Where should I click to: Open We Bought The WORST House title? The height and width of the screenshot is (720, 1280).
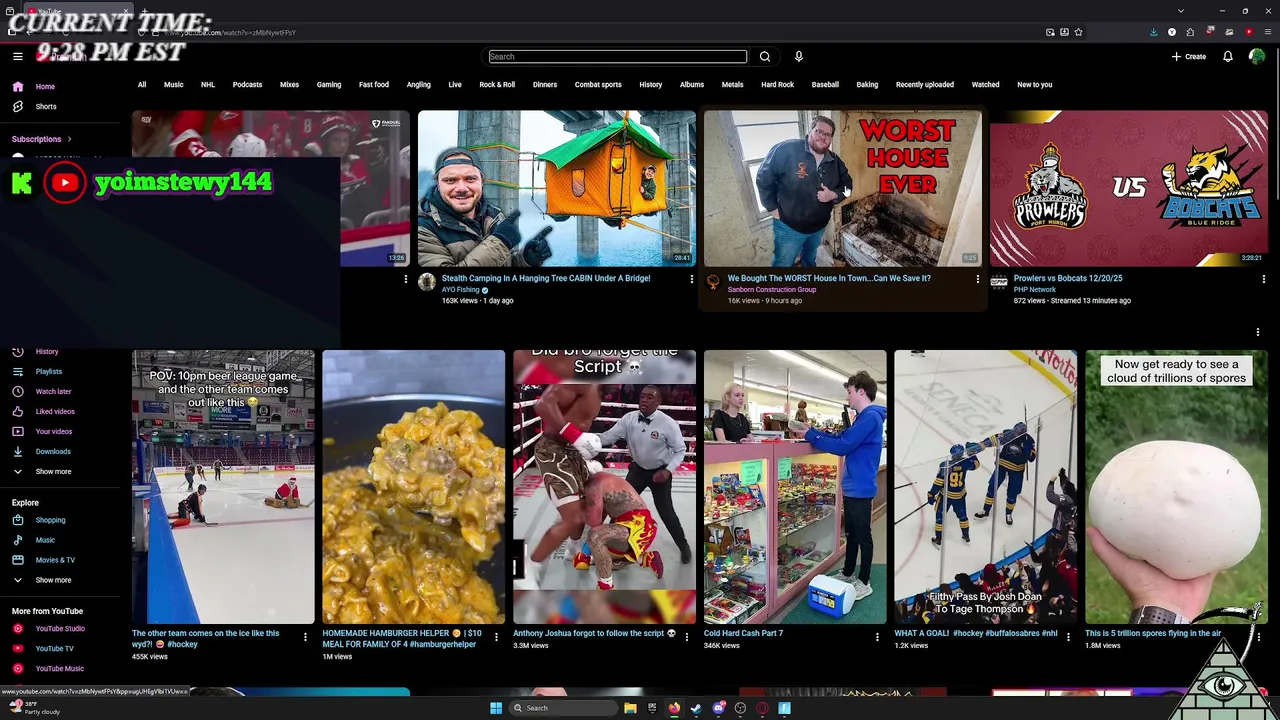click(829, 279)
